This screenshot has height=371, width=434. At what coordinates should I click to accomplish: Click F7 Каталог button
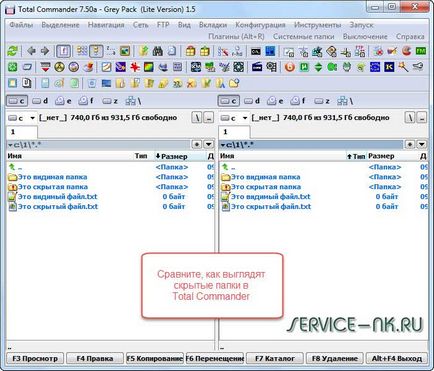pyautogui.click(x=275, y=358)
